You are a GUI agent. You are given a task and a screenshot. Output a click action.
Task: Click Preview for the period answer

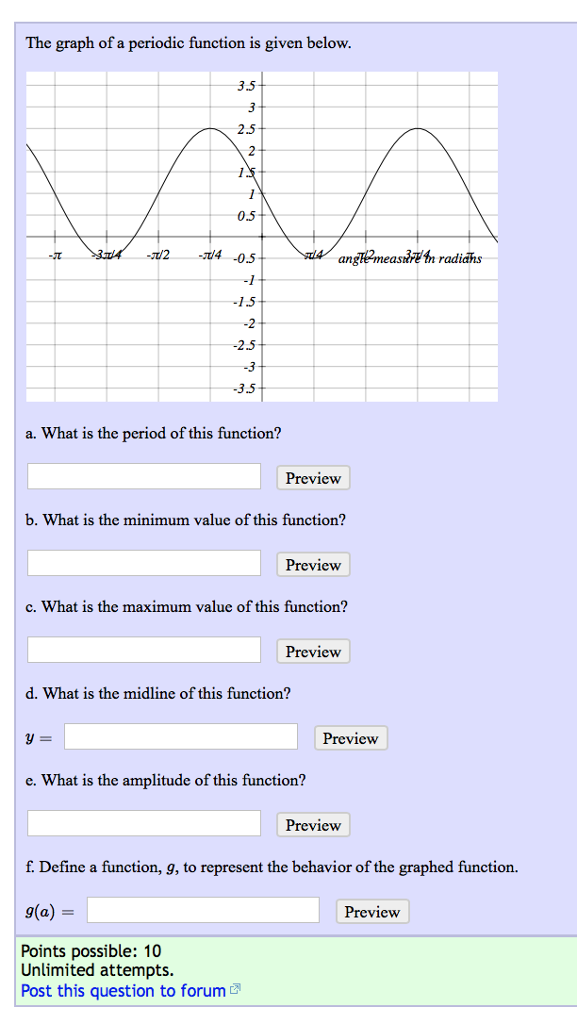[312, 478]
